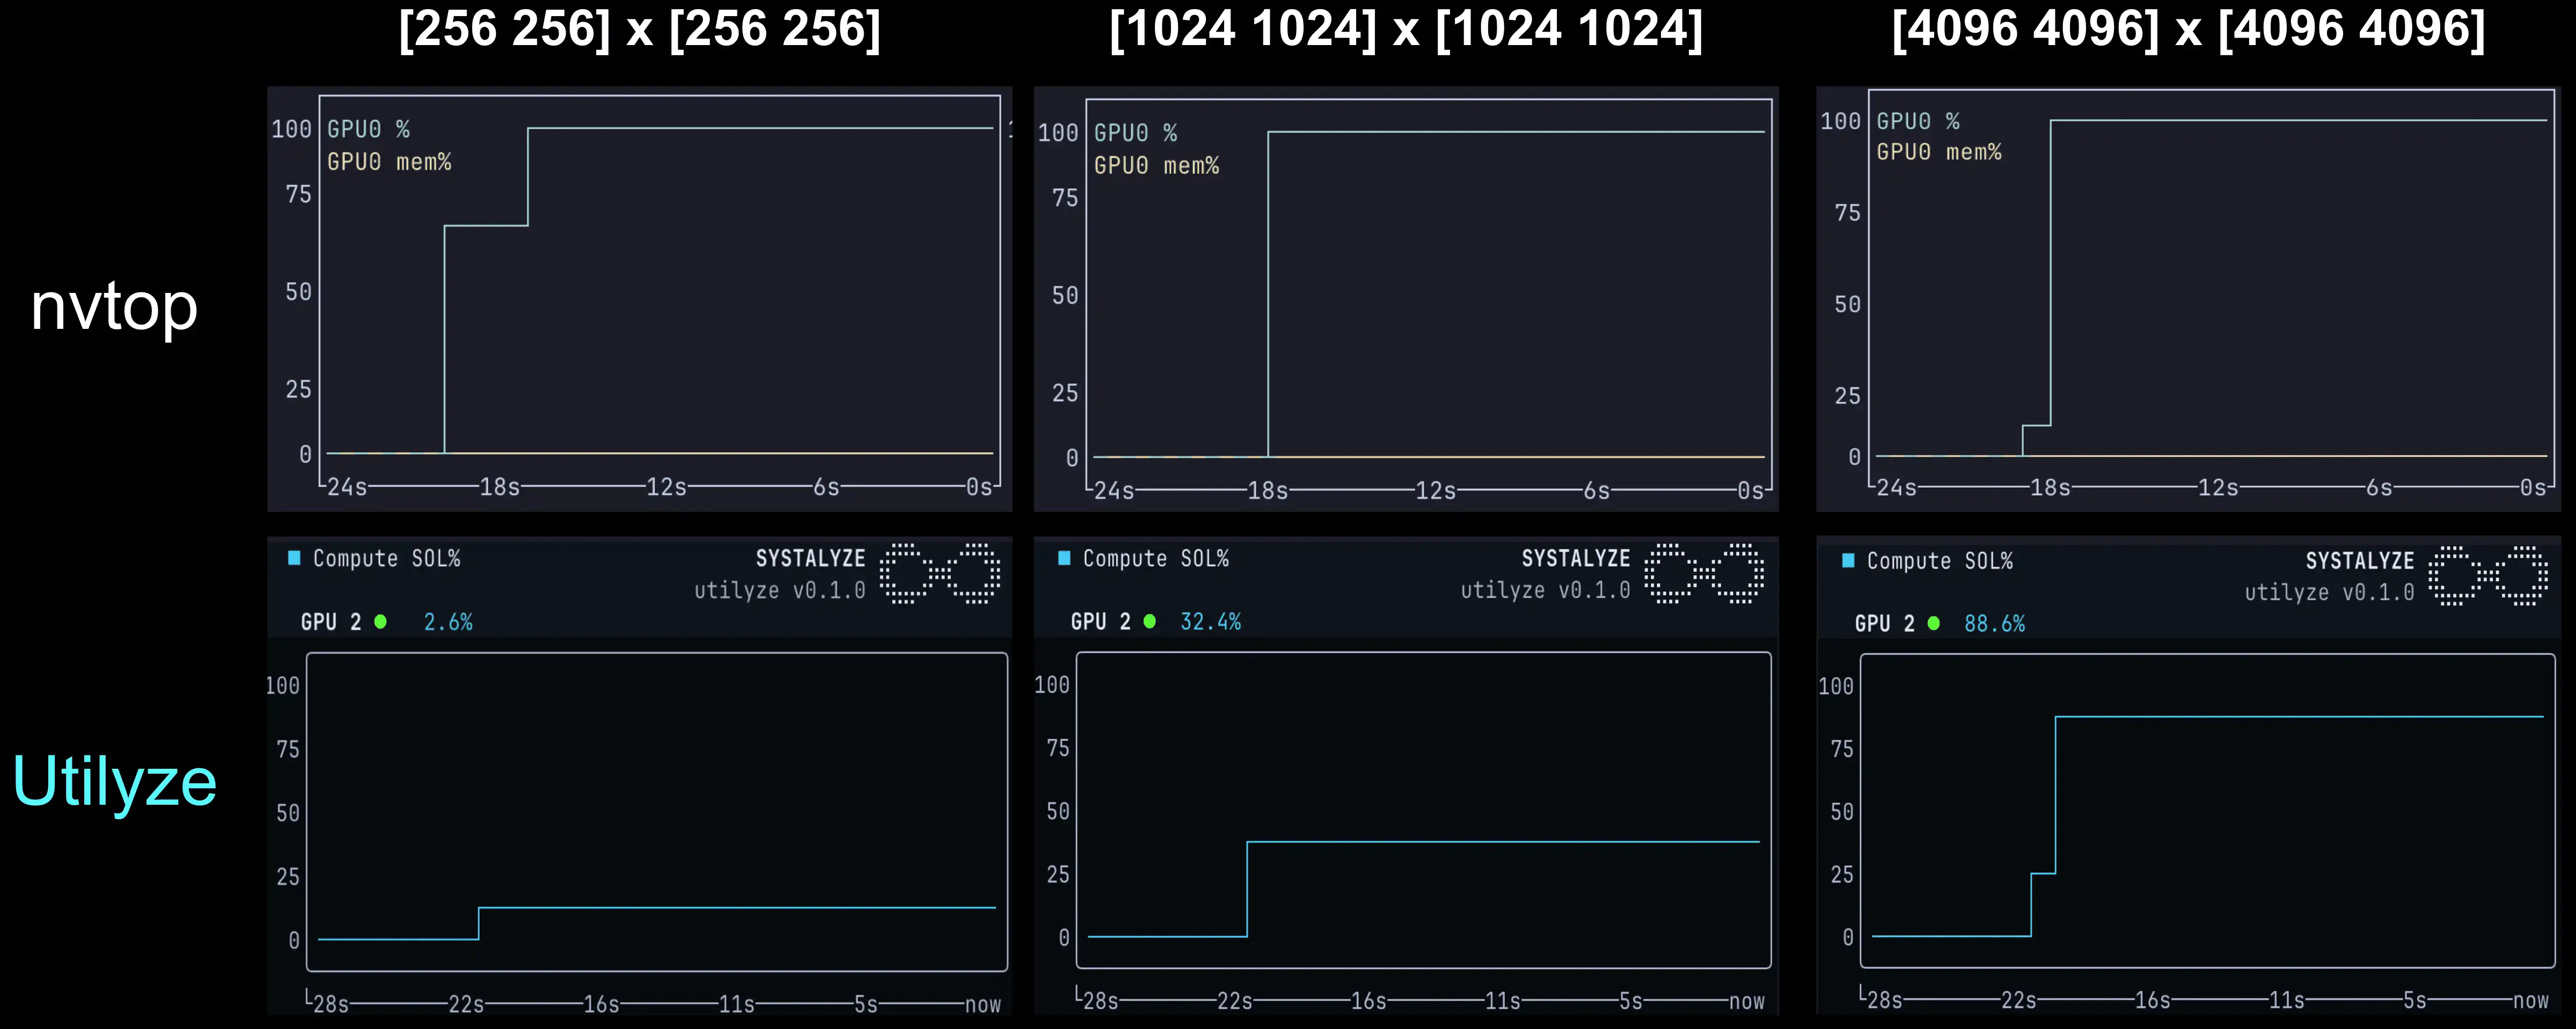
Task: Click the 32.4% utilization value
Action: click(x=1210, y=622)
